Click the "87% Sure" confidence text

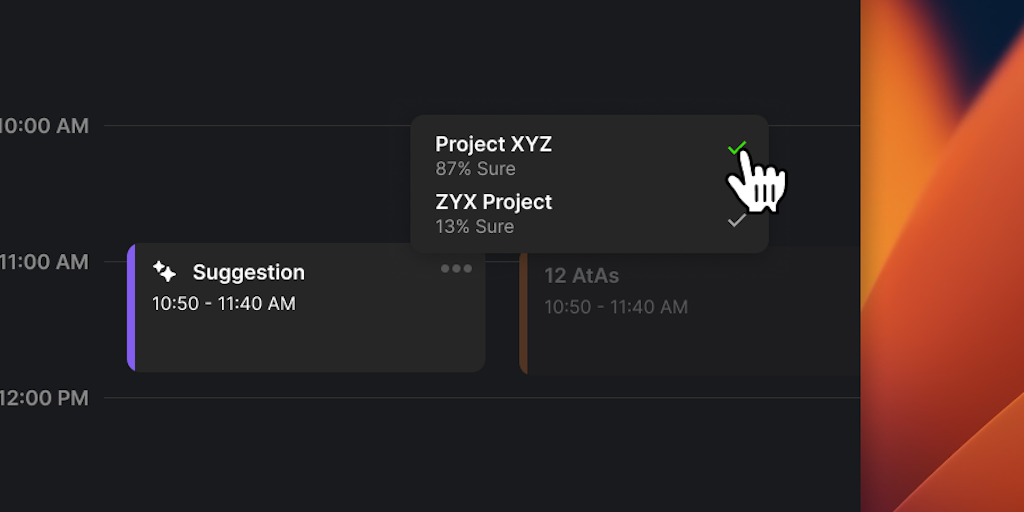tap(475, 169)
